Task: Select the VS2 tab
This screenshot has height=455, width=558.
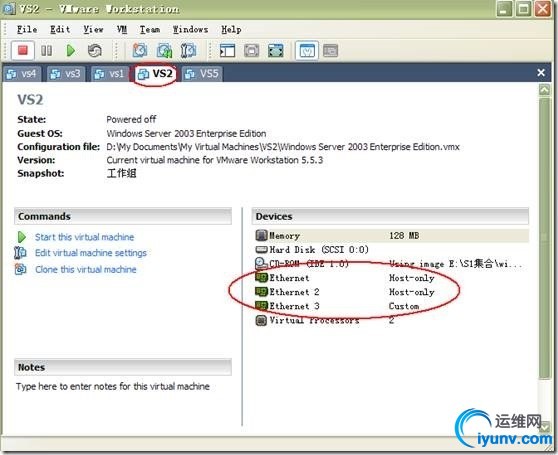Action: [x=156, y=74]
